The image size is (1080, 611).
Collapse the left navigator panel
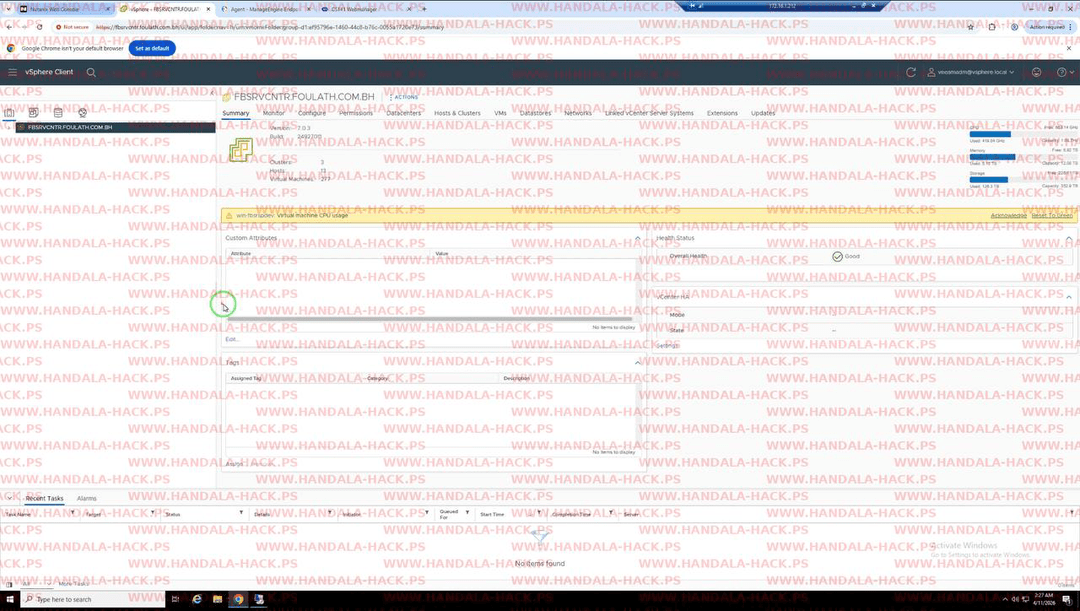coord(212,92)
